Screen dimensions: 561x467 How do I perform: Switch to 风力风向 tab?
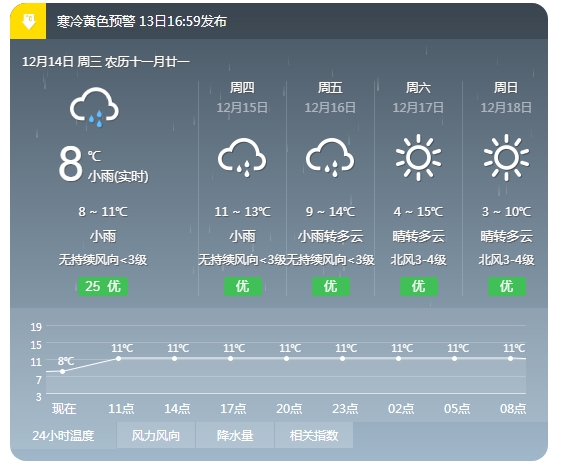156,435
